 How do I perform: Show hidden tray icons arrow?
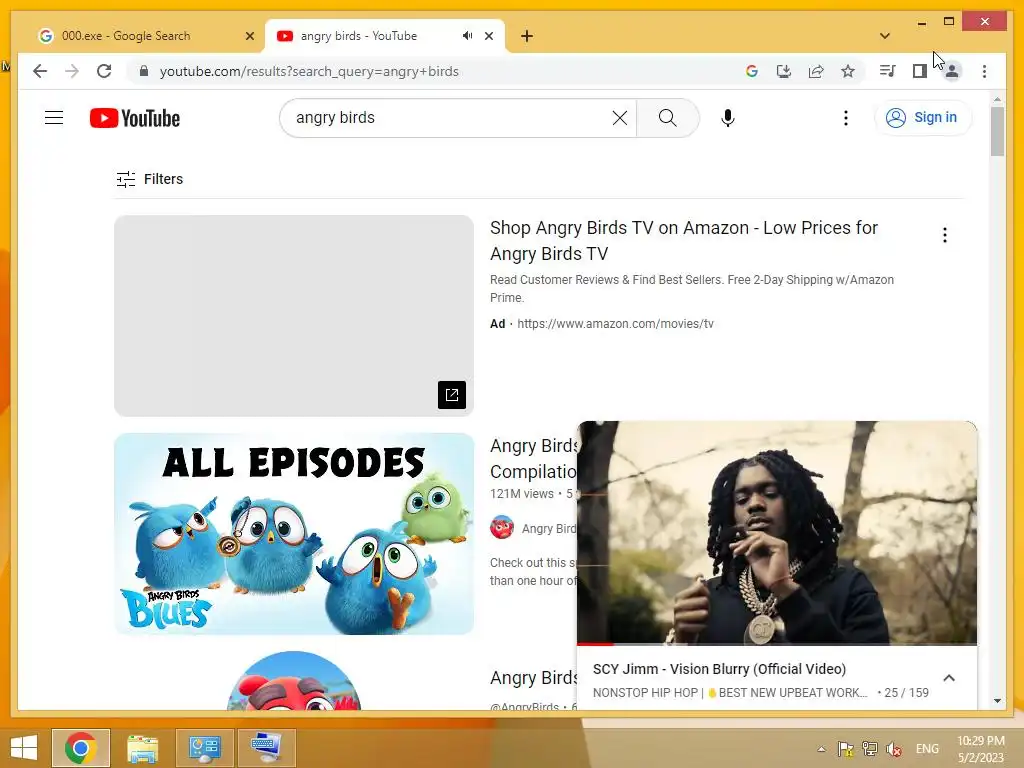tap(822, 749)
